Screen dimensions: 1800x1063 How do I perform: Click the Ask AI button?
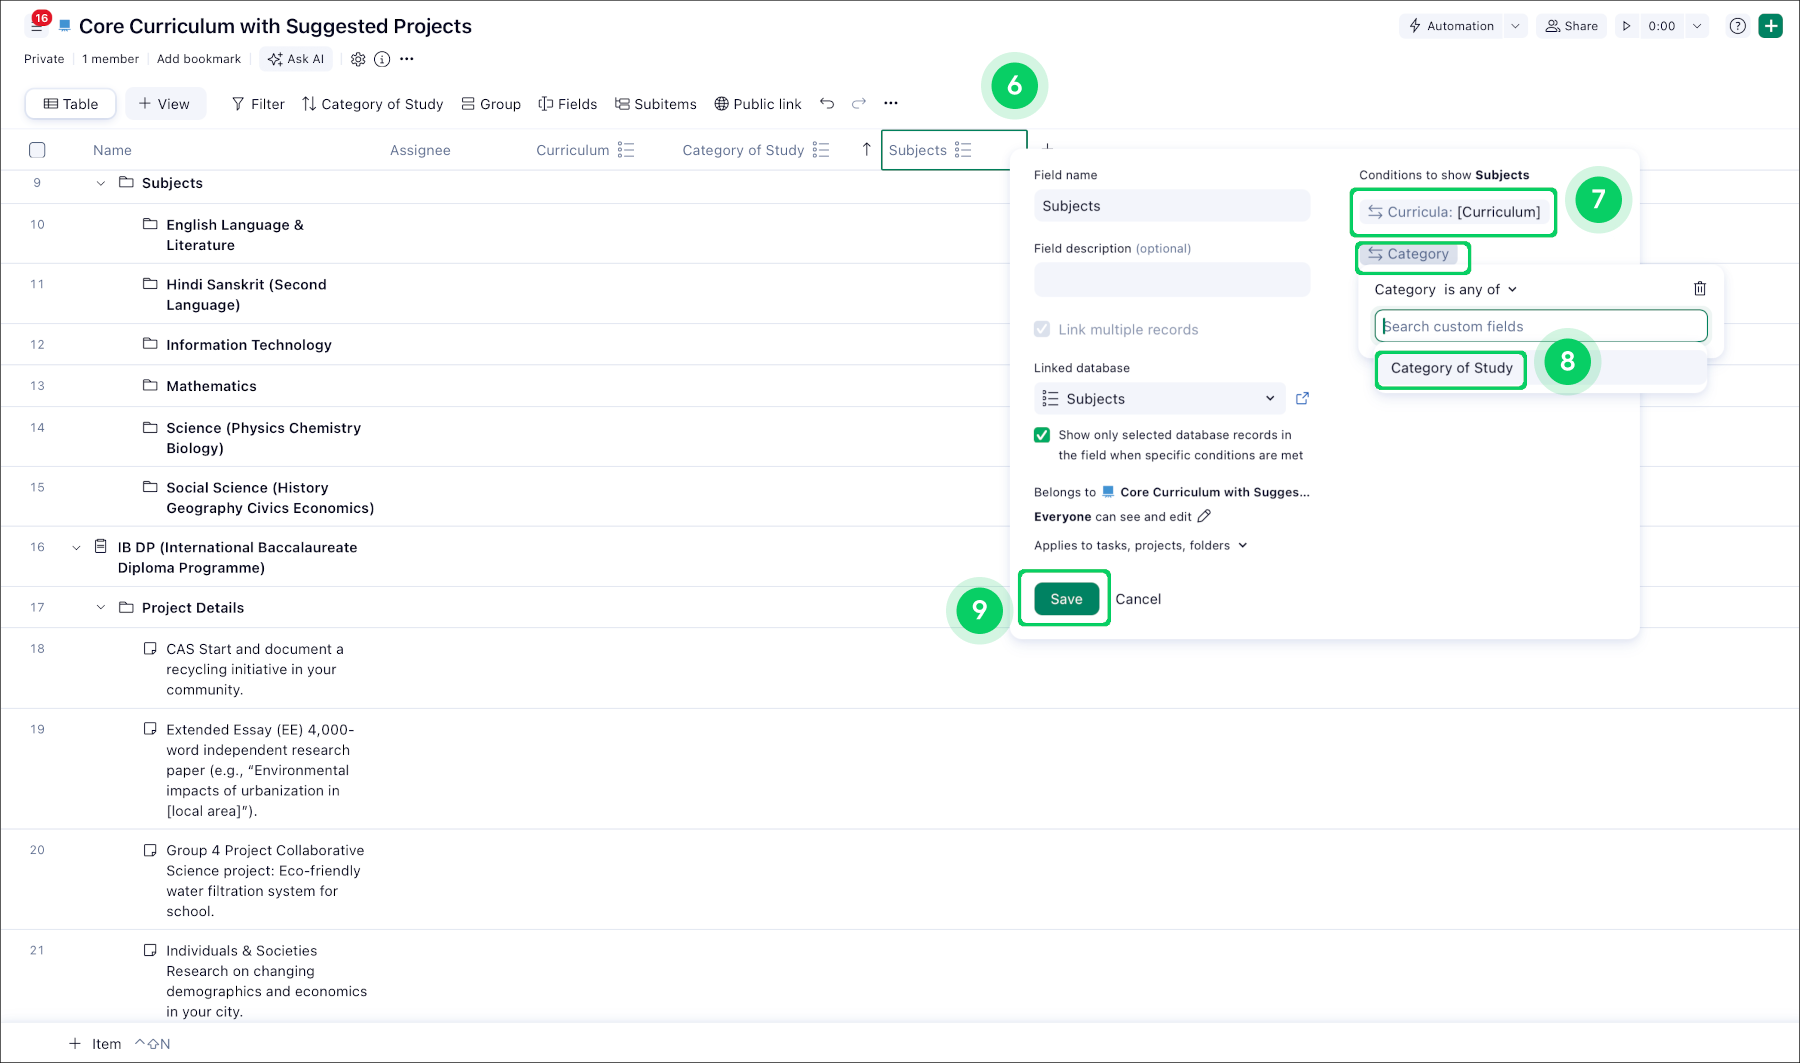click(295, 59)
